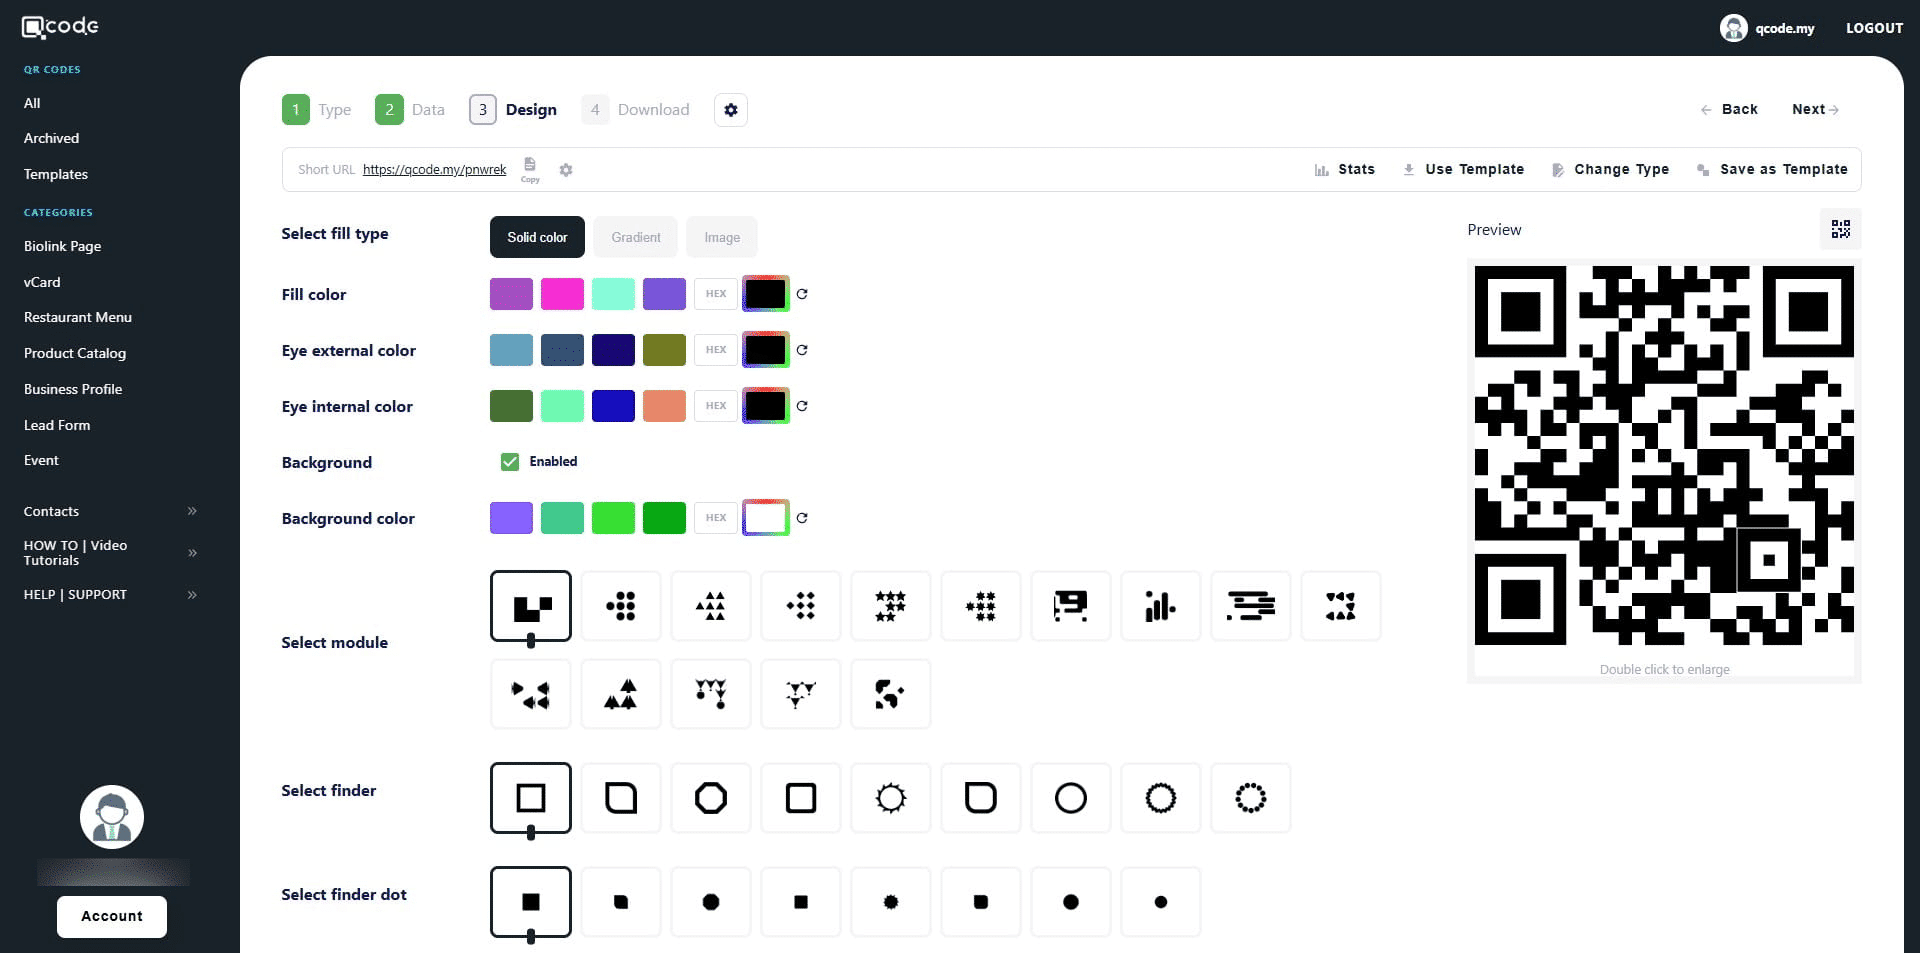Choose the bar chart module style
Viewport: 1920px width, 953px height.
pyautogui.click(x=1160, y=606)
